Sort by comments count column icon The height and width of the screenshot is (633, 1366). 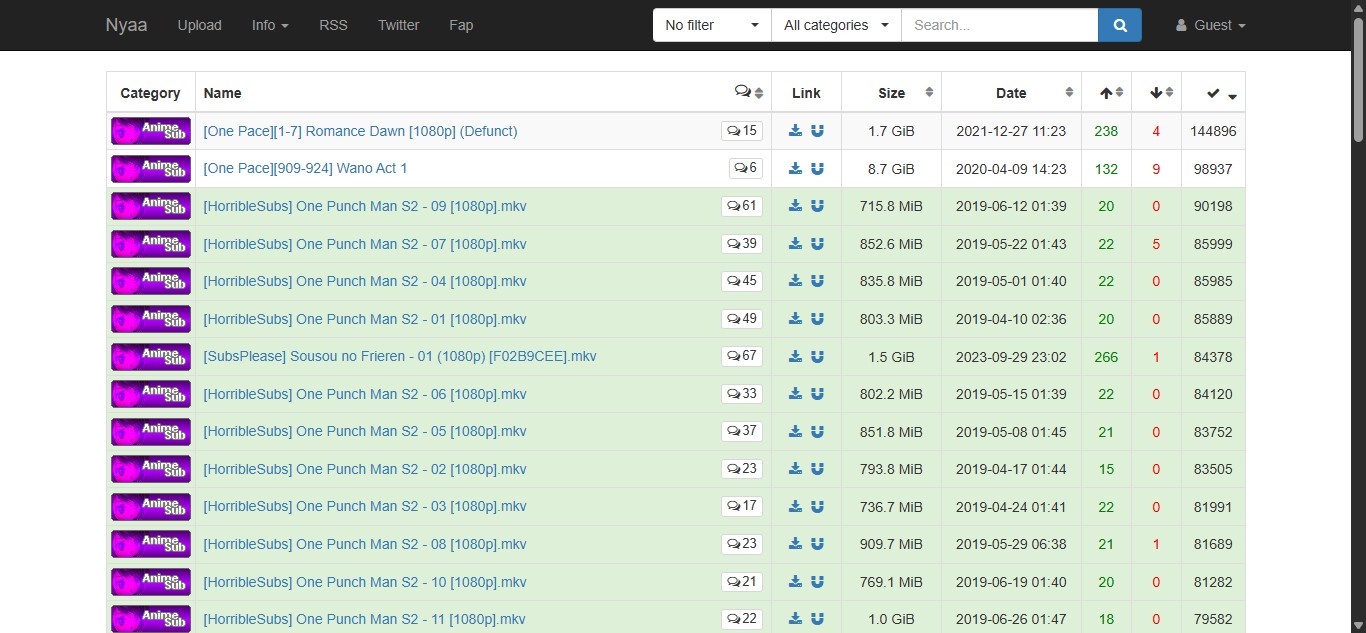(749, 93)
